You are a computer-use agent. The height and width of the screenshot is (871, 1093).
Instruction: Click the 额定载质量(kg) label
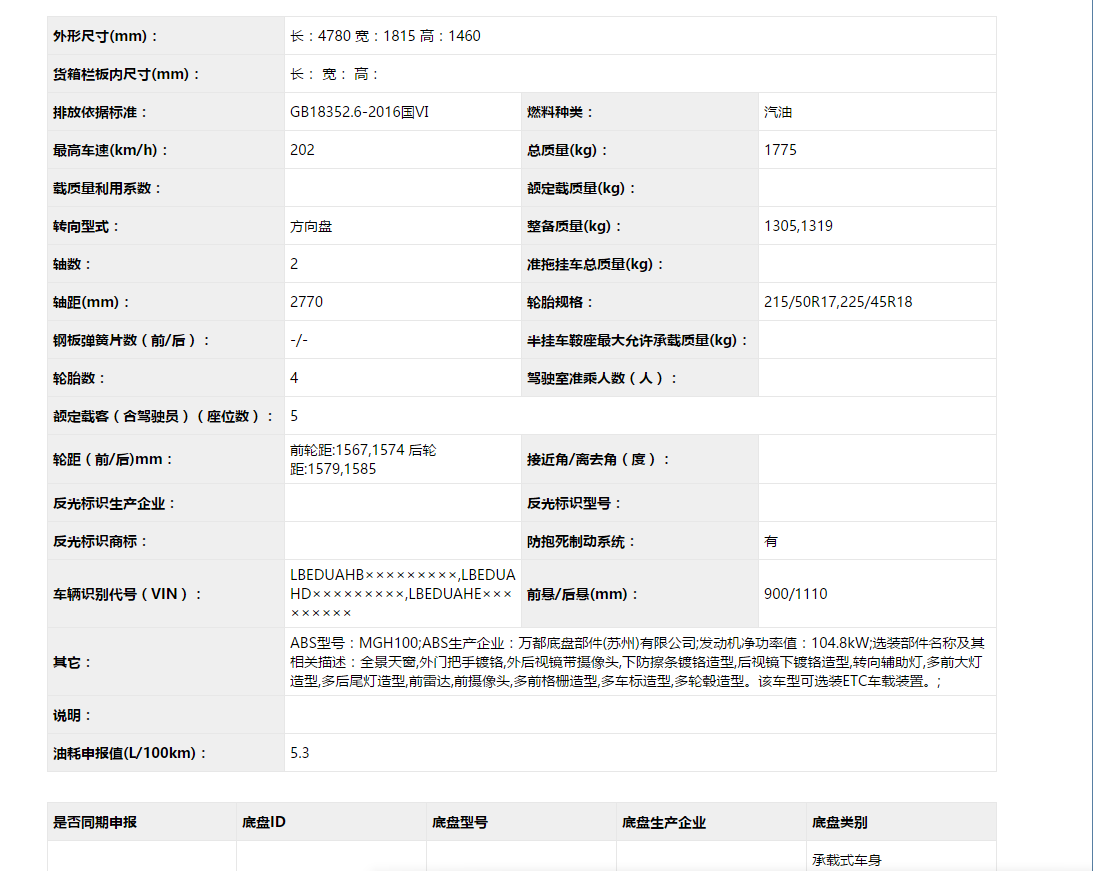pos(581,188)
